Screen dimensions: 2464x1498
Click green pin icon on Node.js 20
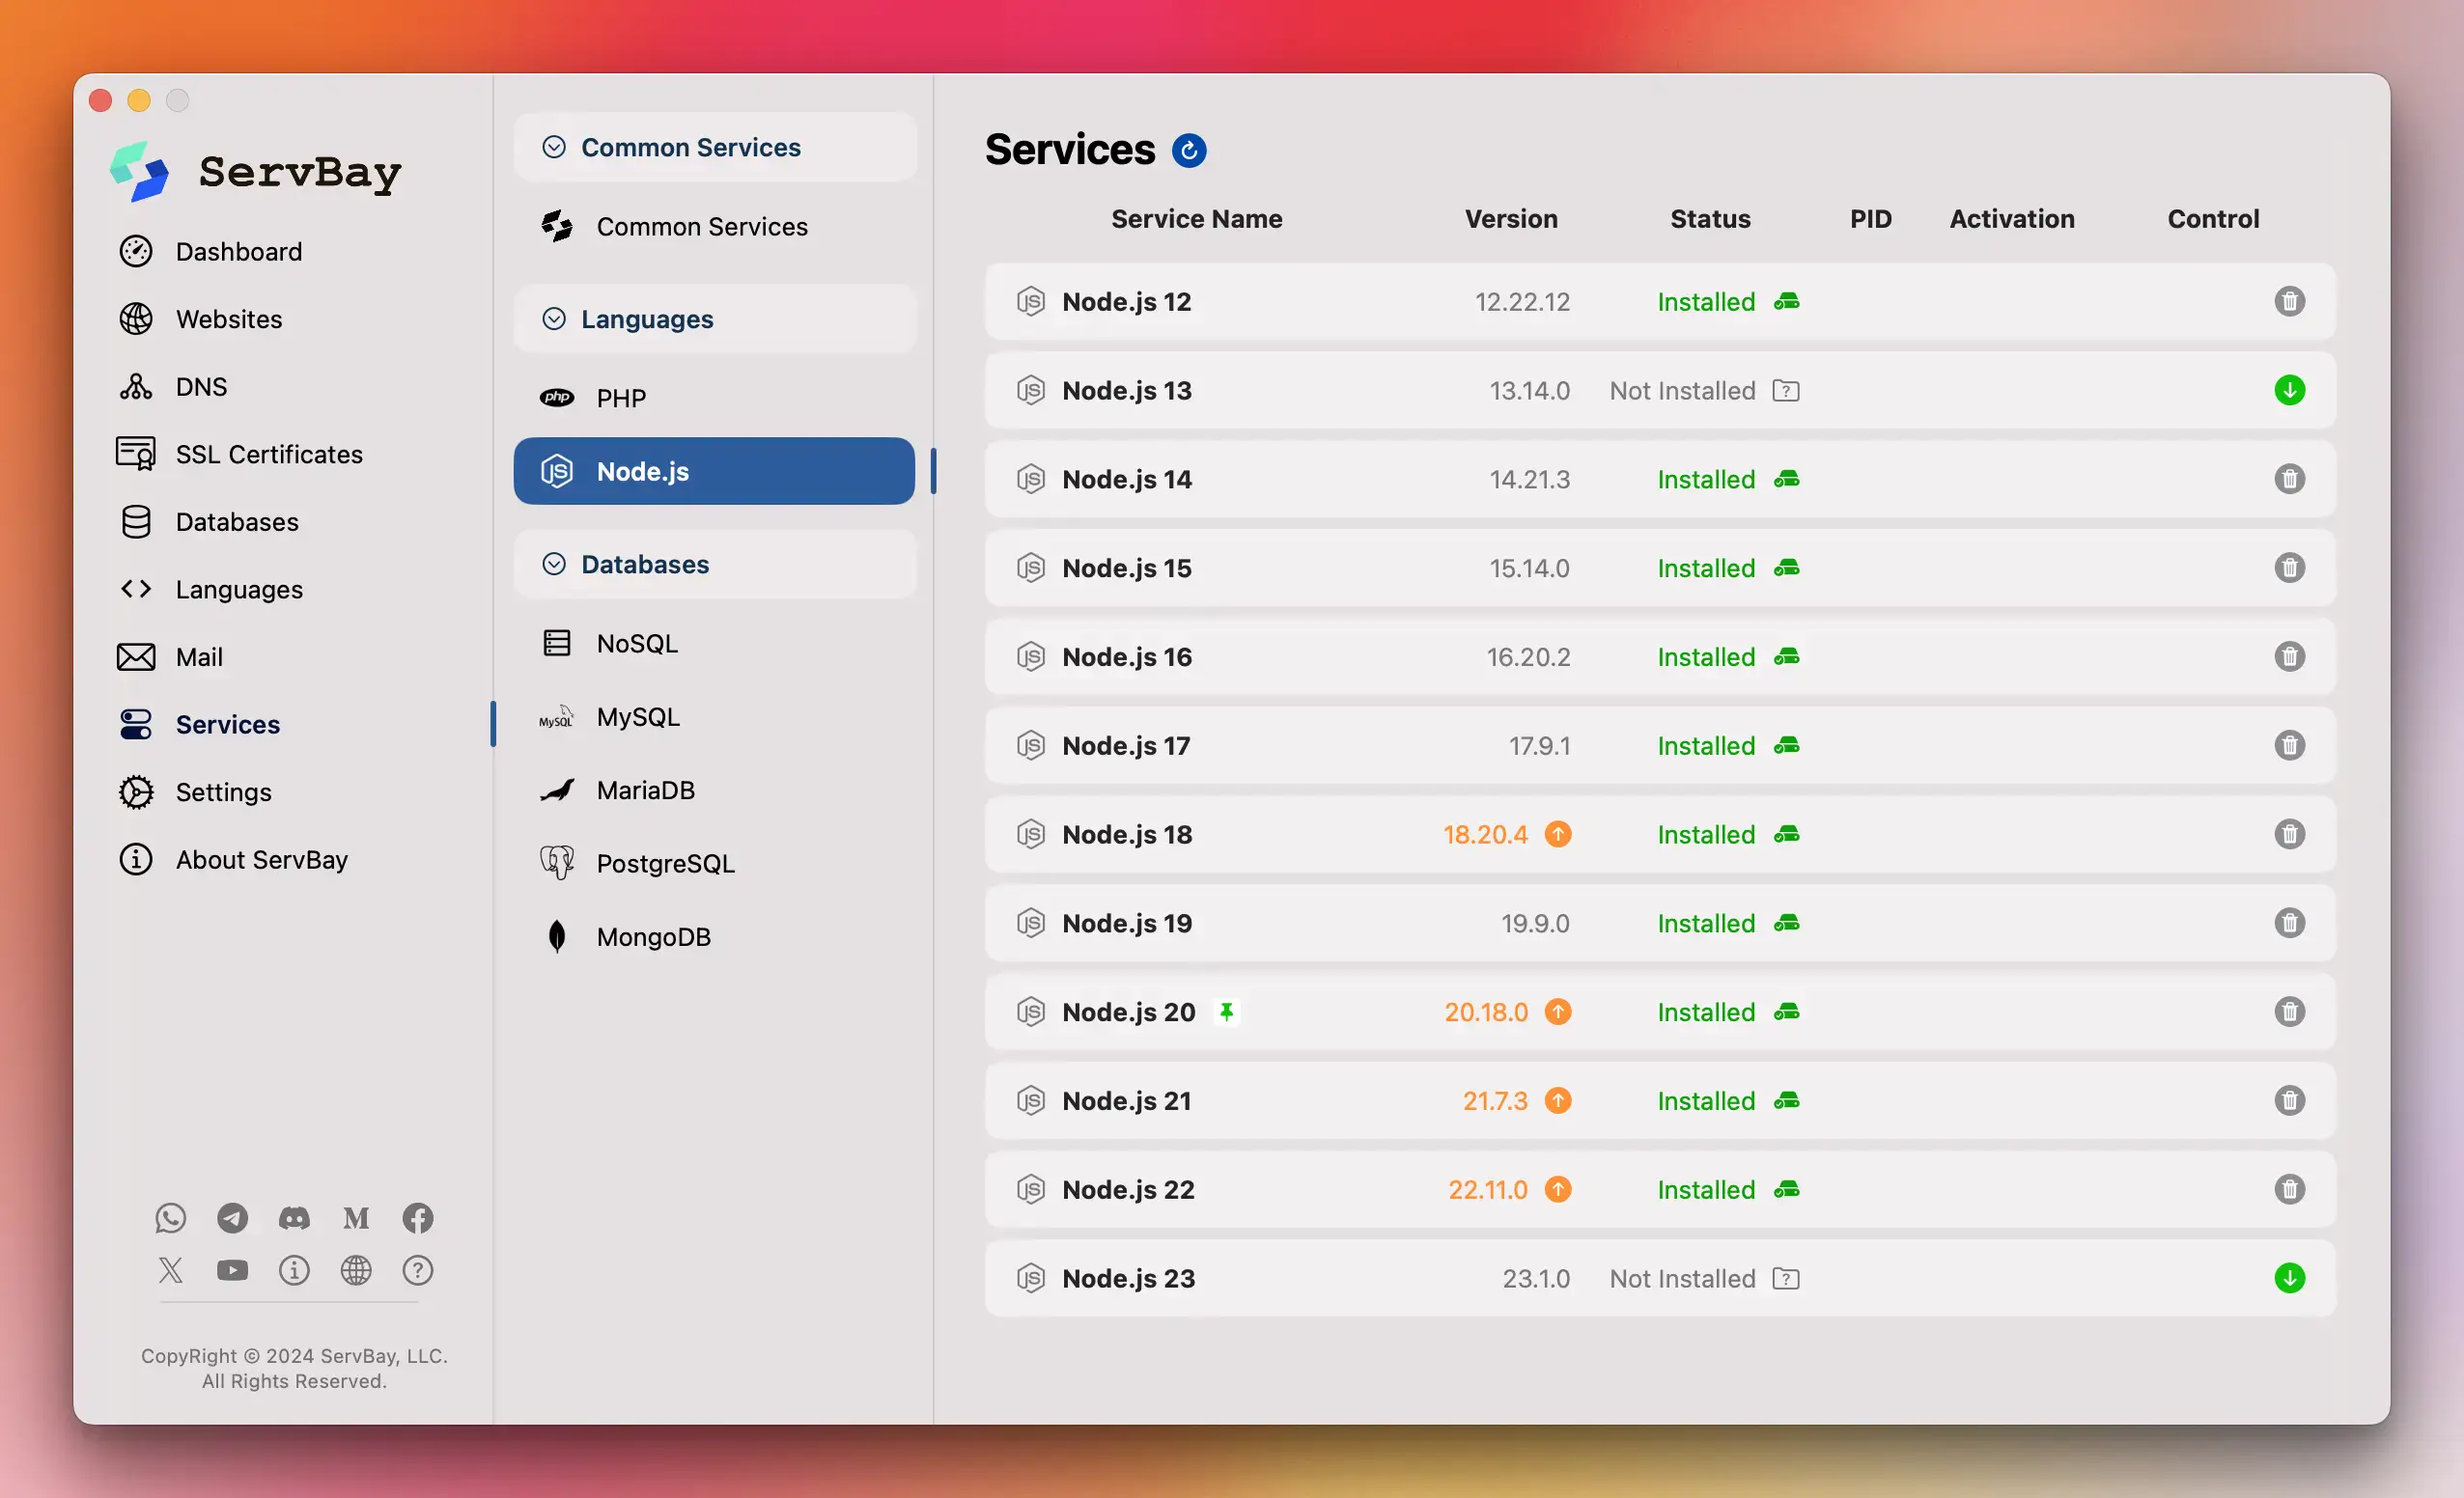[x=1226, y=1012]
